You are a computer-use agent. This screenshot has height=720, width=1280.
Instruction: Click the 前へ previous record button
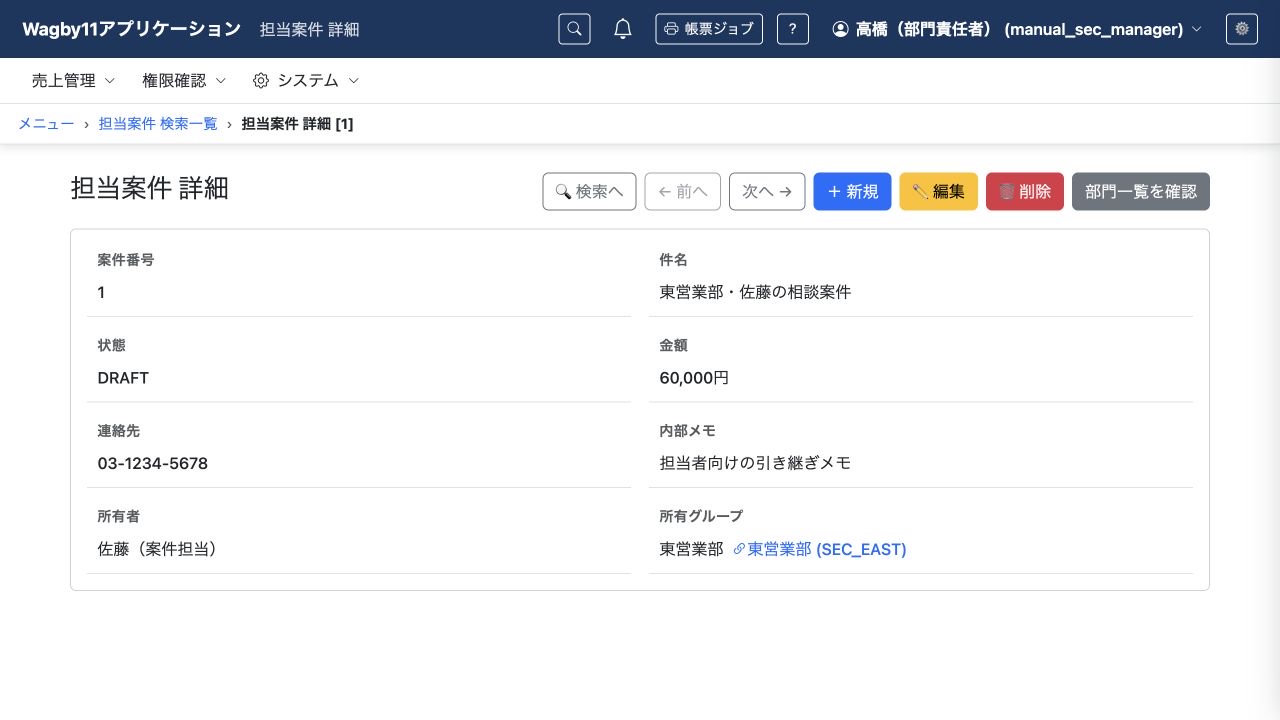(x=683, y=191)
